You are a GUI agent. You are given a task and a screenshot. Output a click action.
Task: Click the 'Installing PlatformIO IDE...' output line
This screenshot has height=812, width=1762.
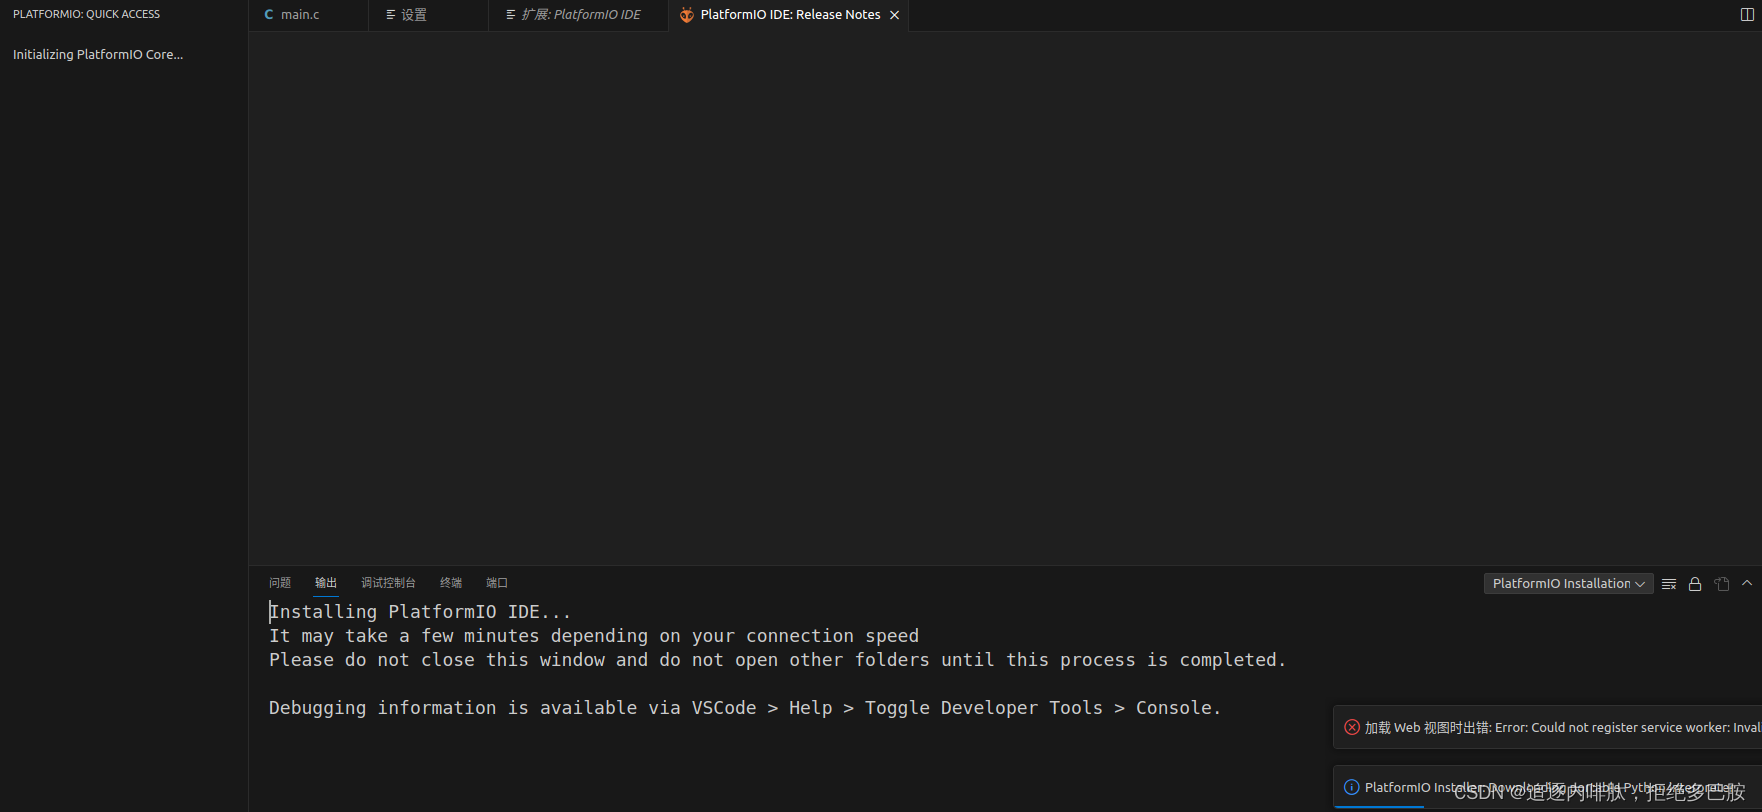pos(420,612)
